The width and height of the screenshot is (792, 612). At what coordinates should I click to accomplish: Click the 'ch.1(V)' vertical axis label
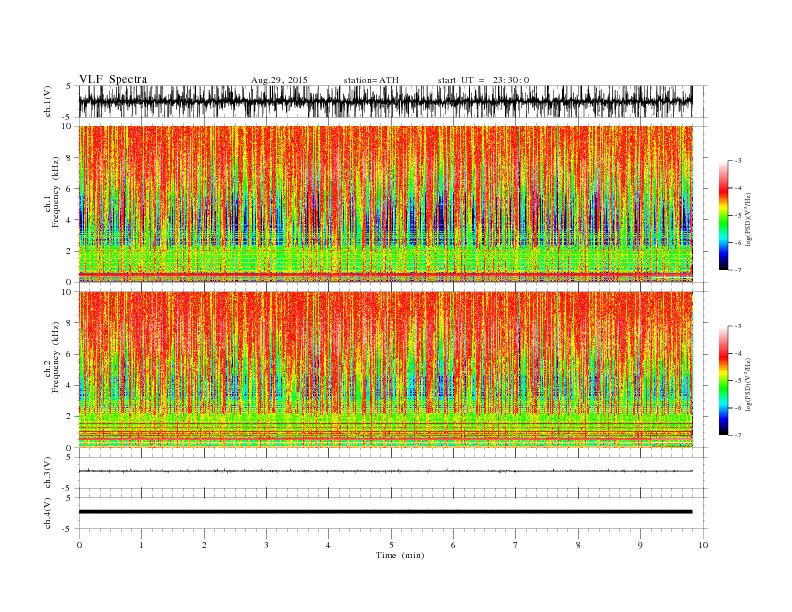tap(48, 101)
